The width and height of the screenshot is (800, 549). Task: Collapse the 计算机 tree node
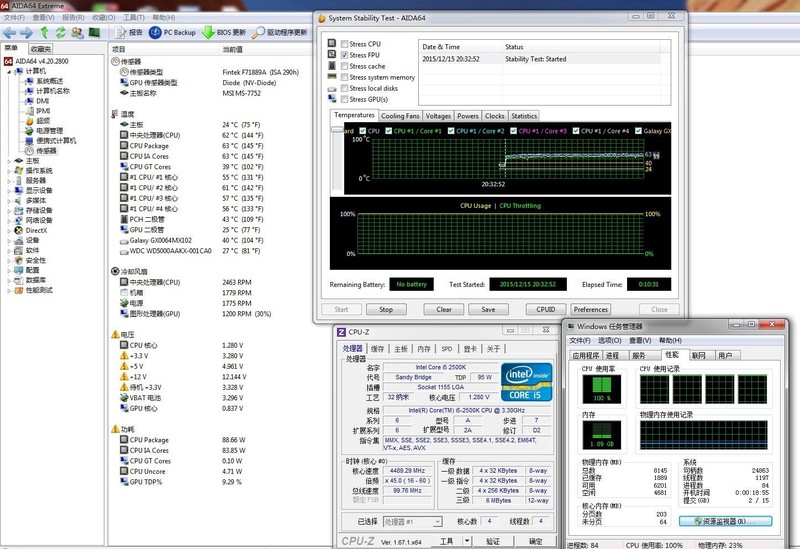pyautogui.click(x=9, y=72)
